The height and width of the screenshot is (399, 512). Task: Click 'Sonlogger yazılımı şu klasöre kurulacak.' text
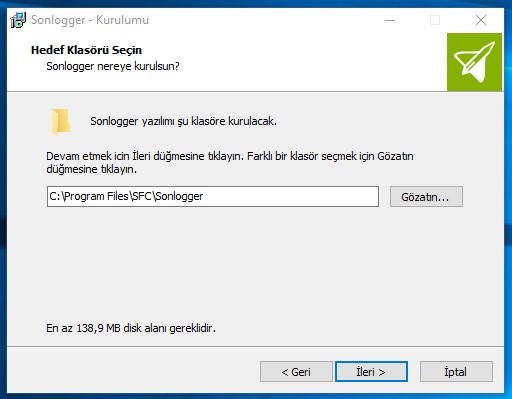point(183,121)
